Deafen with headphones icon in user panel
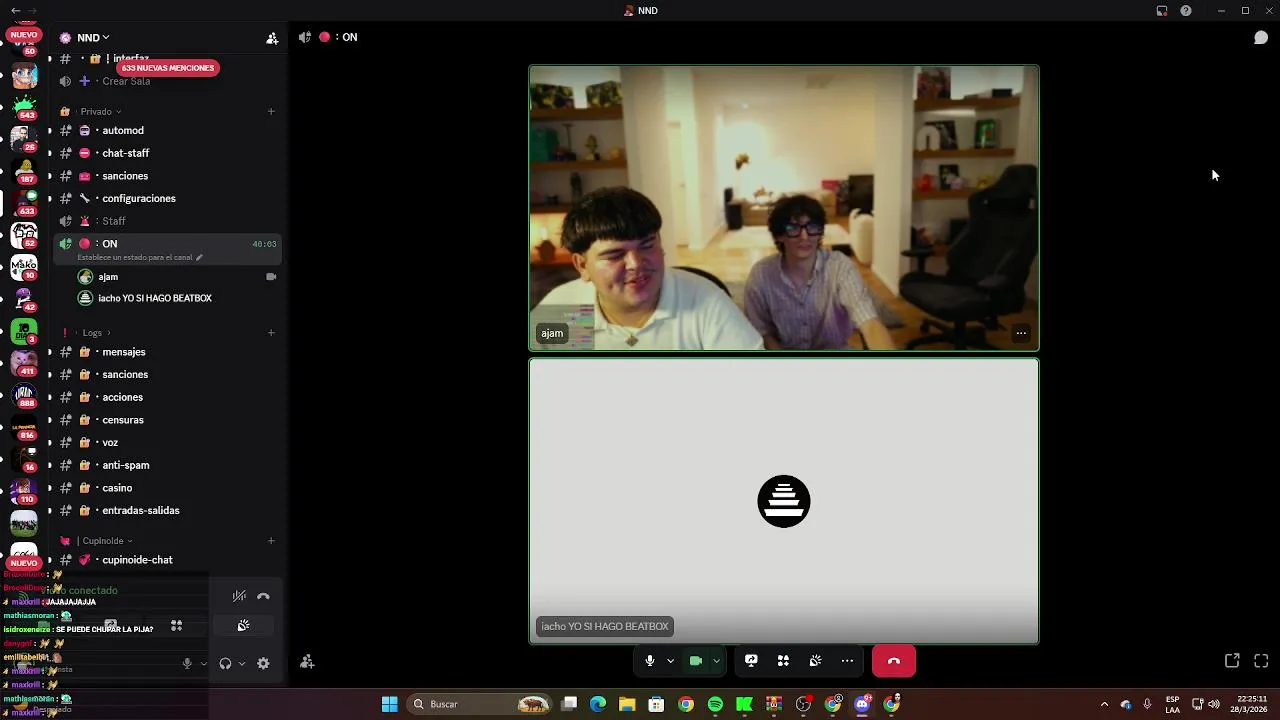The height and width of the screenshot is (720, 1280). [225, 663]
